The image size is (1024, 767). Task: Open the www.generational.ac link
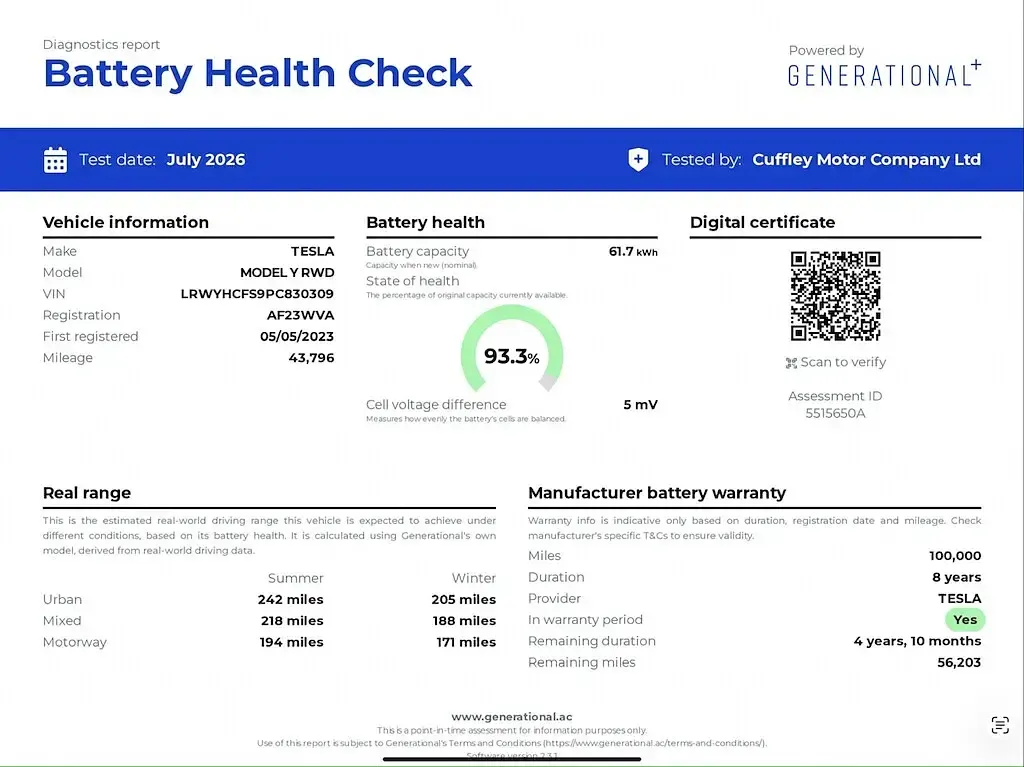(x=511, y=717)
